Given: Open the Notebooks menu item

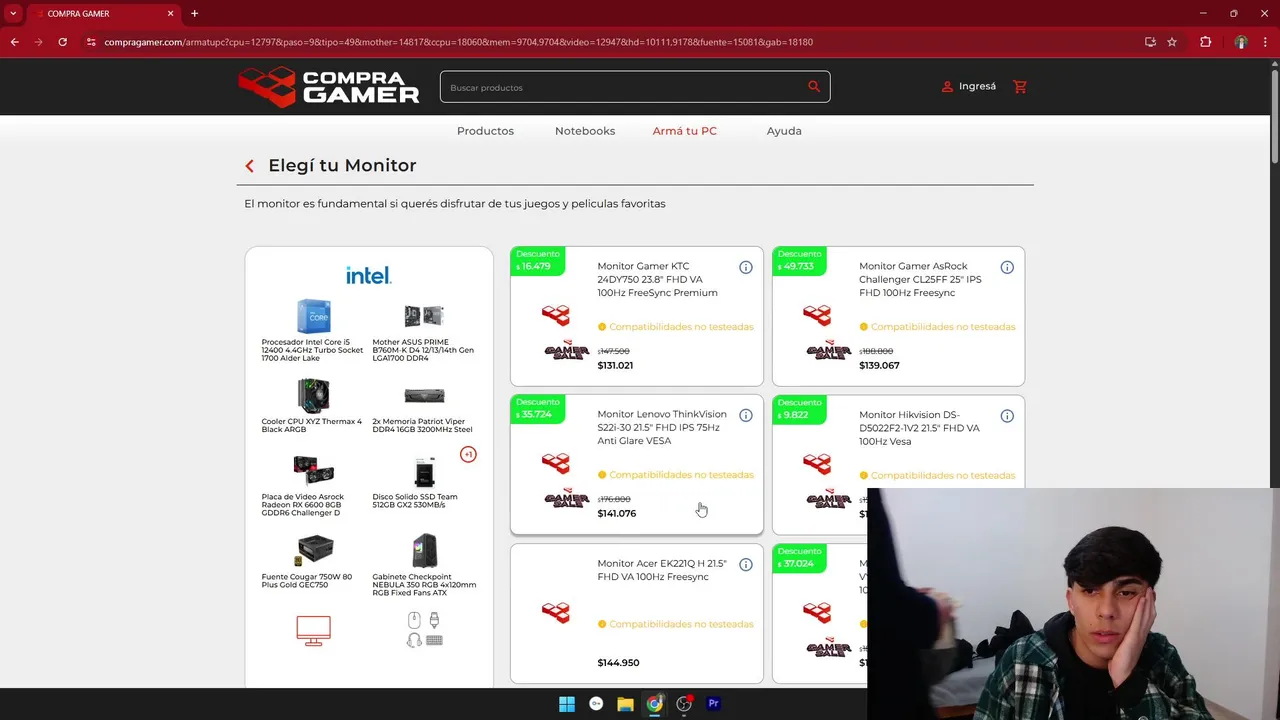Looking at the screenshot, I should point(585,131).
